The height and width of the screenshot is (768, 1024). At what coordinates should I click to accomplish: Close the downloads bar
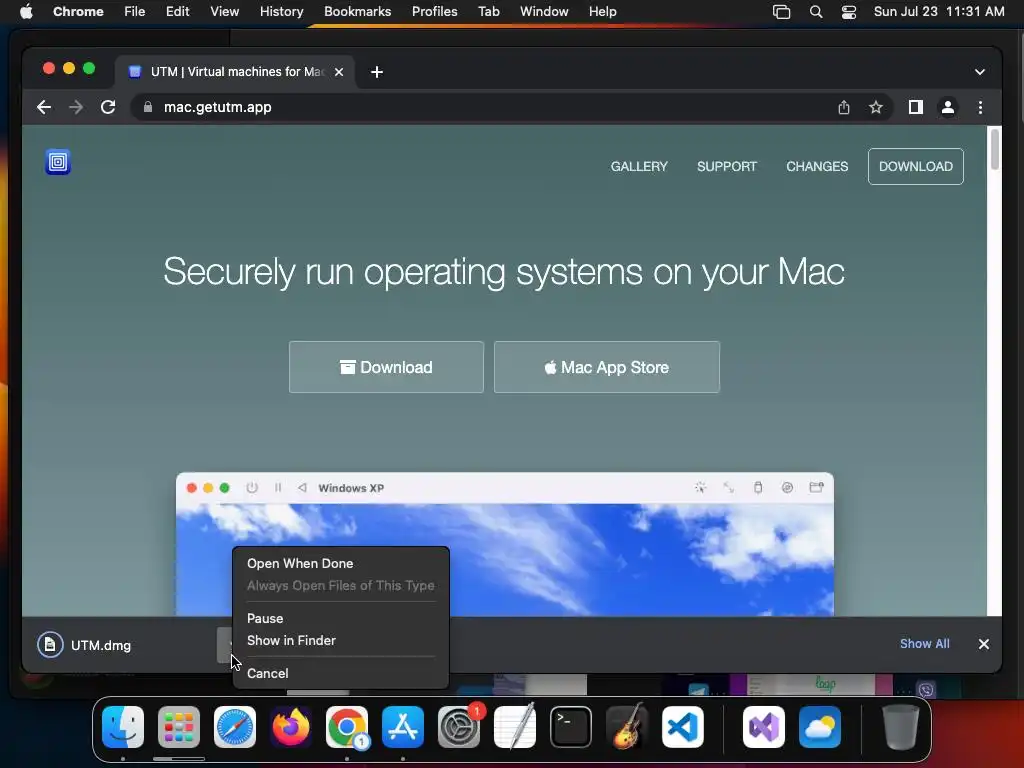tap(984, 644)
